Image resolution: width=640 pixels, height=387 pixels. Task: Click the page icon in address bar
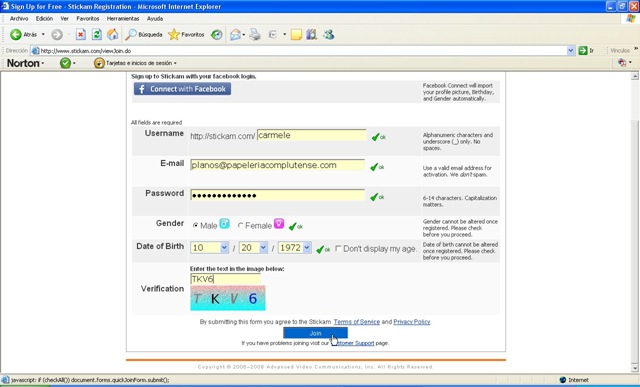pos(36,51)
